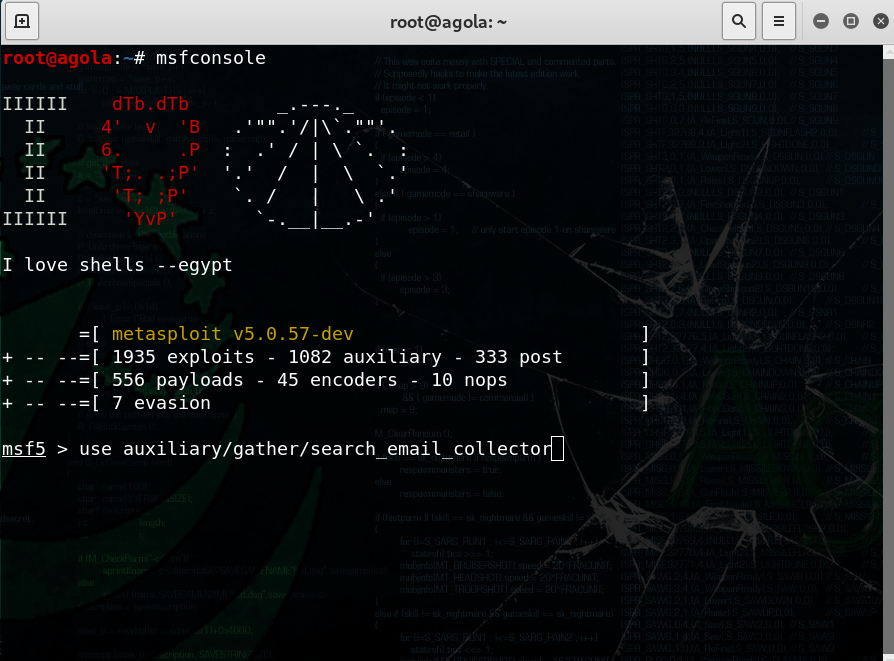
Task: Click the terminal vertical scrollbar
Action: (x=888, y=353)
